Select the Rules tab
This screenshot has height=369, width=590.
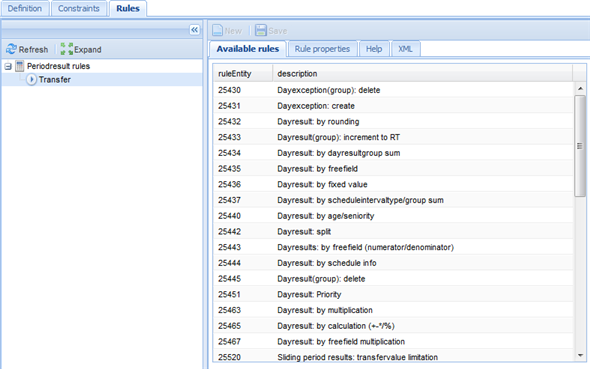pos(128,8)
